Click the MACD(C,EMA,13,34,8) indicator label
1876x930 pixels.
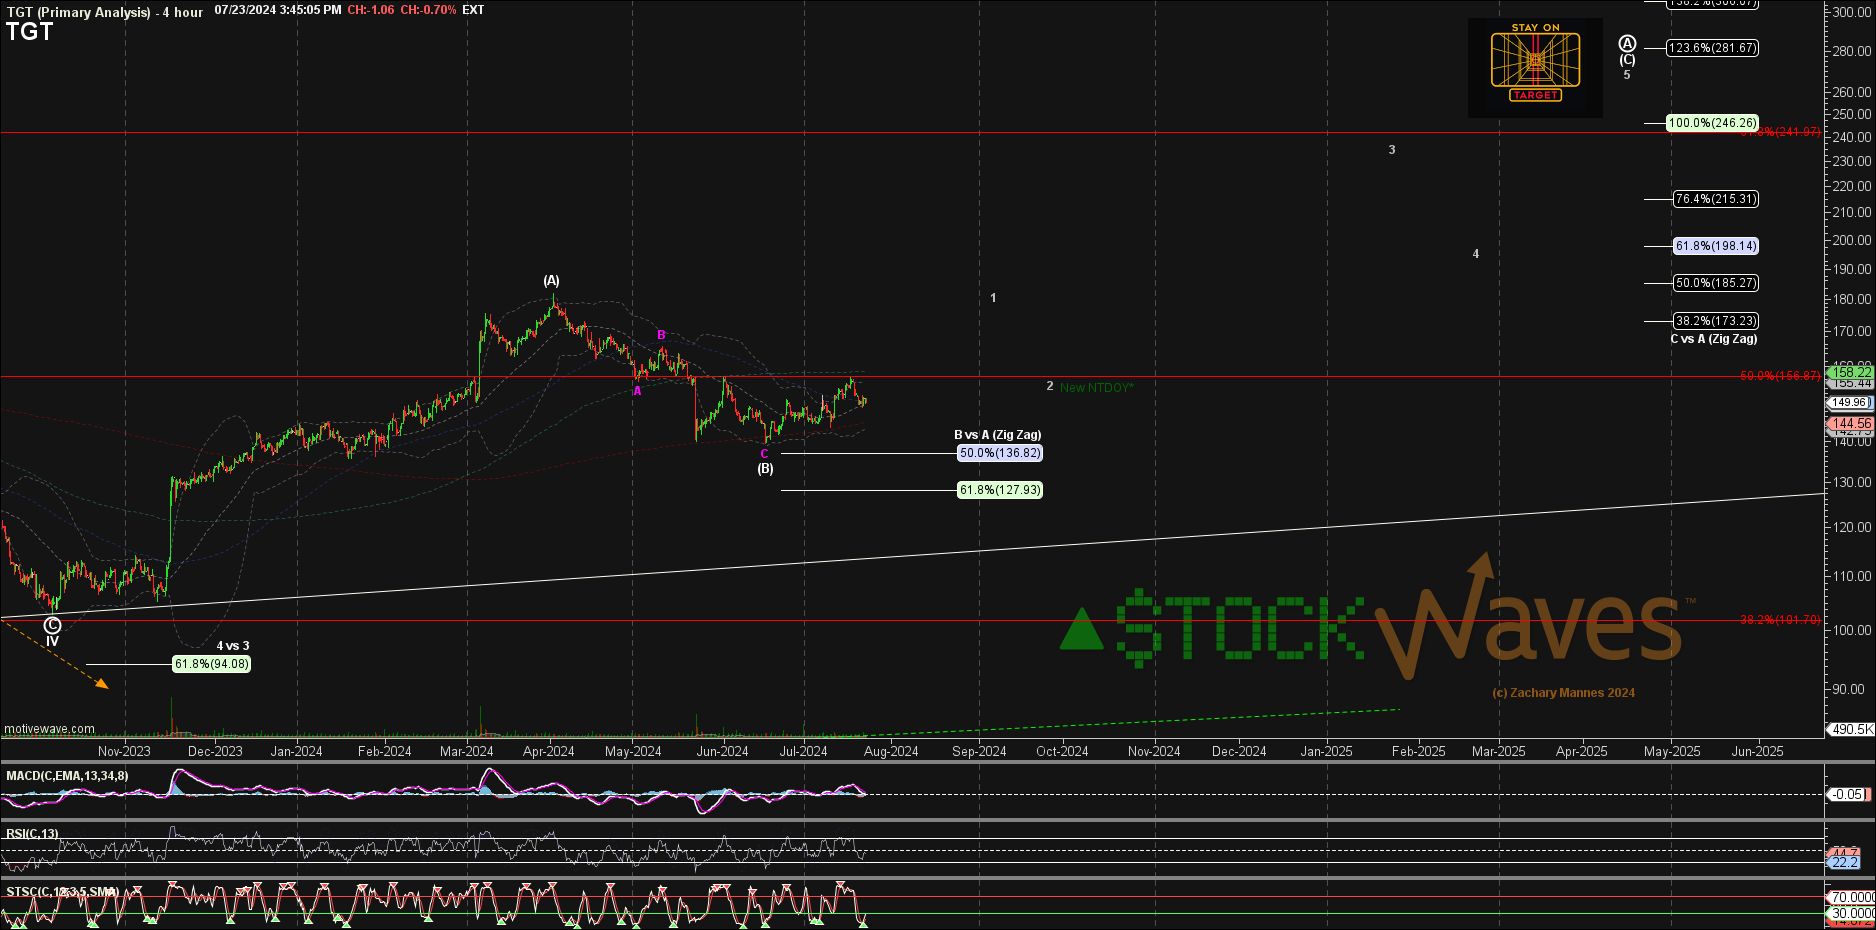(x=67, y=776)
